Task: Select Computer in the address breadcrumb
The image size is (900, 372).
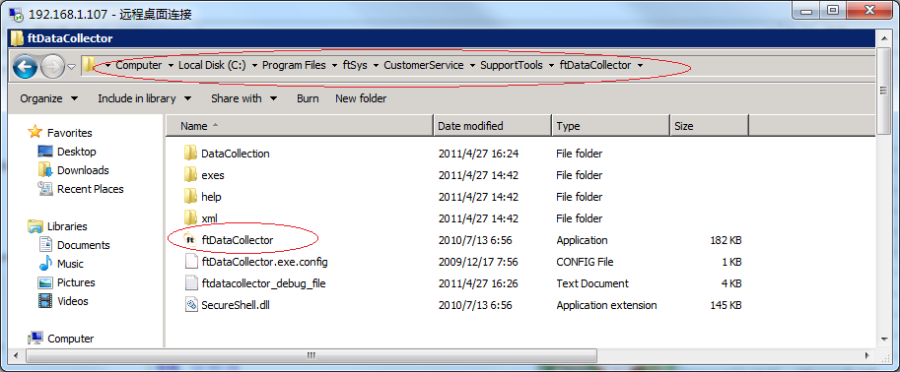Action: (x=138, y=65)
